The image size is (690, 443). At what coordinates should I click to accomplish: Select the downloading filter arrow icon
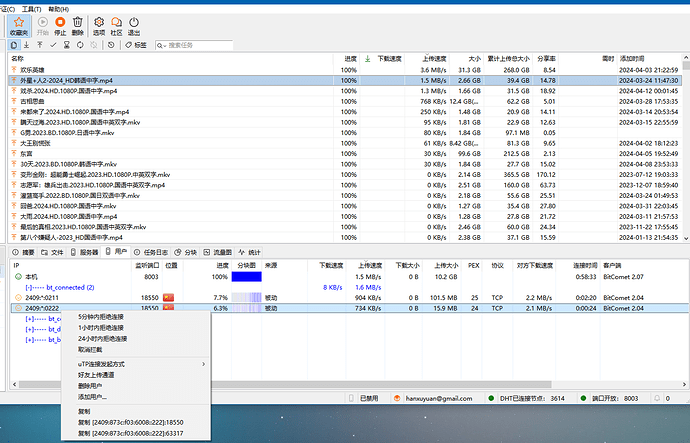(x=27, y=45)
